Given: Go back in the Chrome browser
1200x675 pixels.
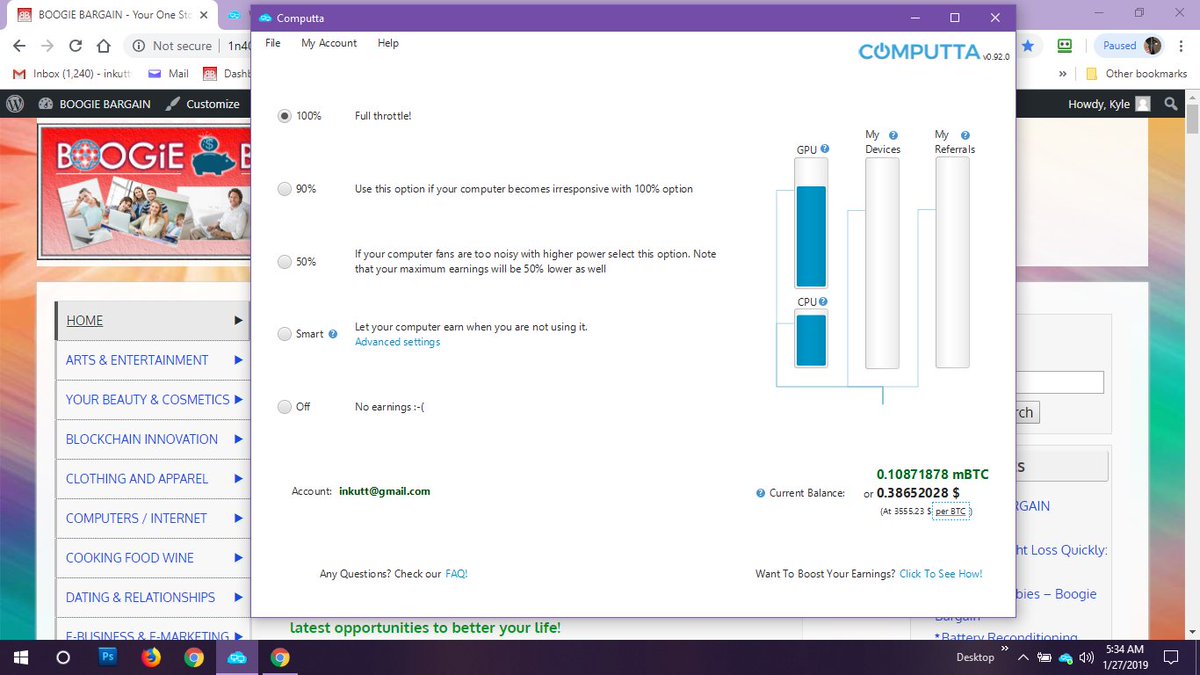Looking at the screenshot, I should (x=20, y=46).
